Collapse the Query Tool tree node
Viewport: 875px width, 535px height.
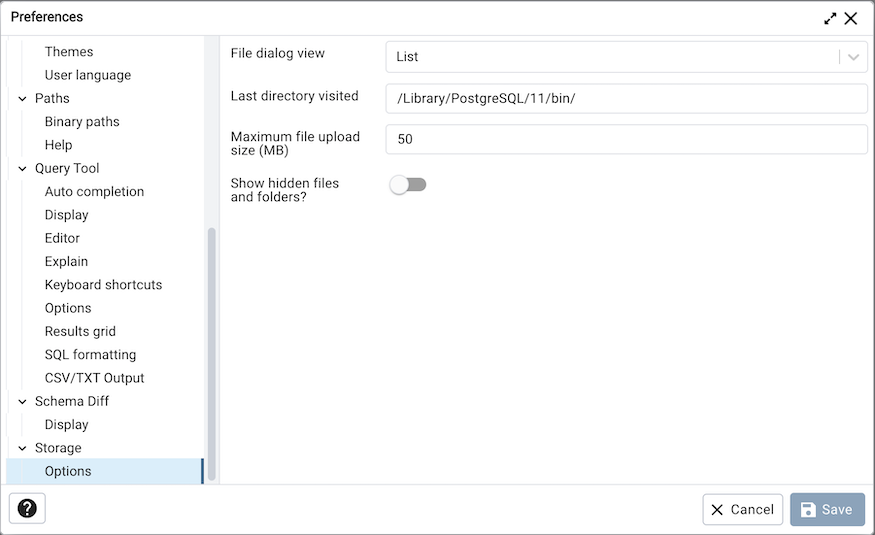click(x=22, y=169)
